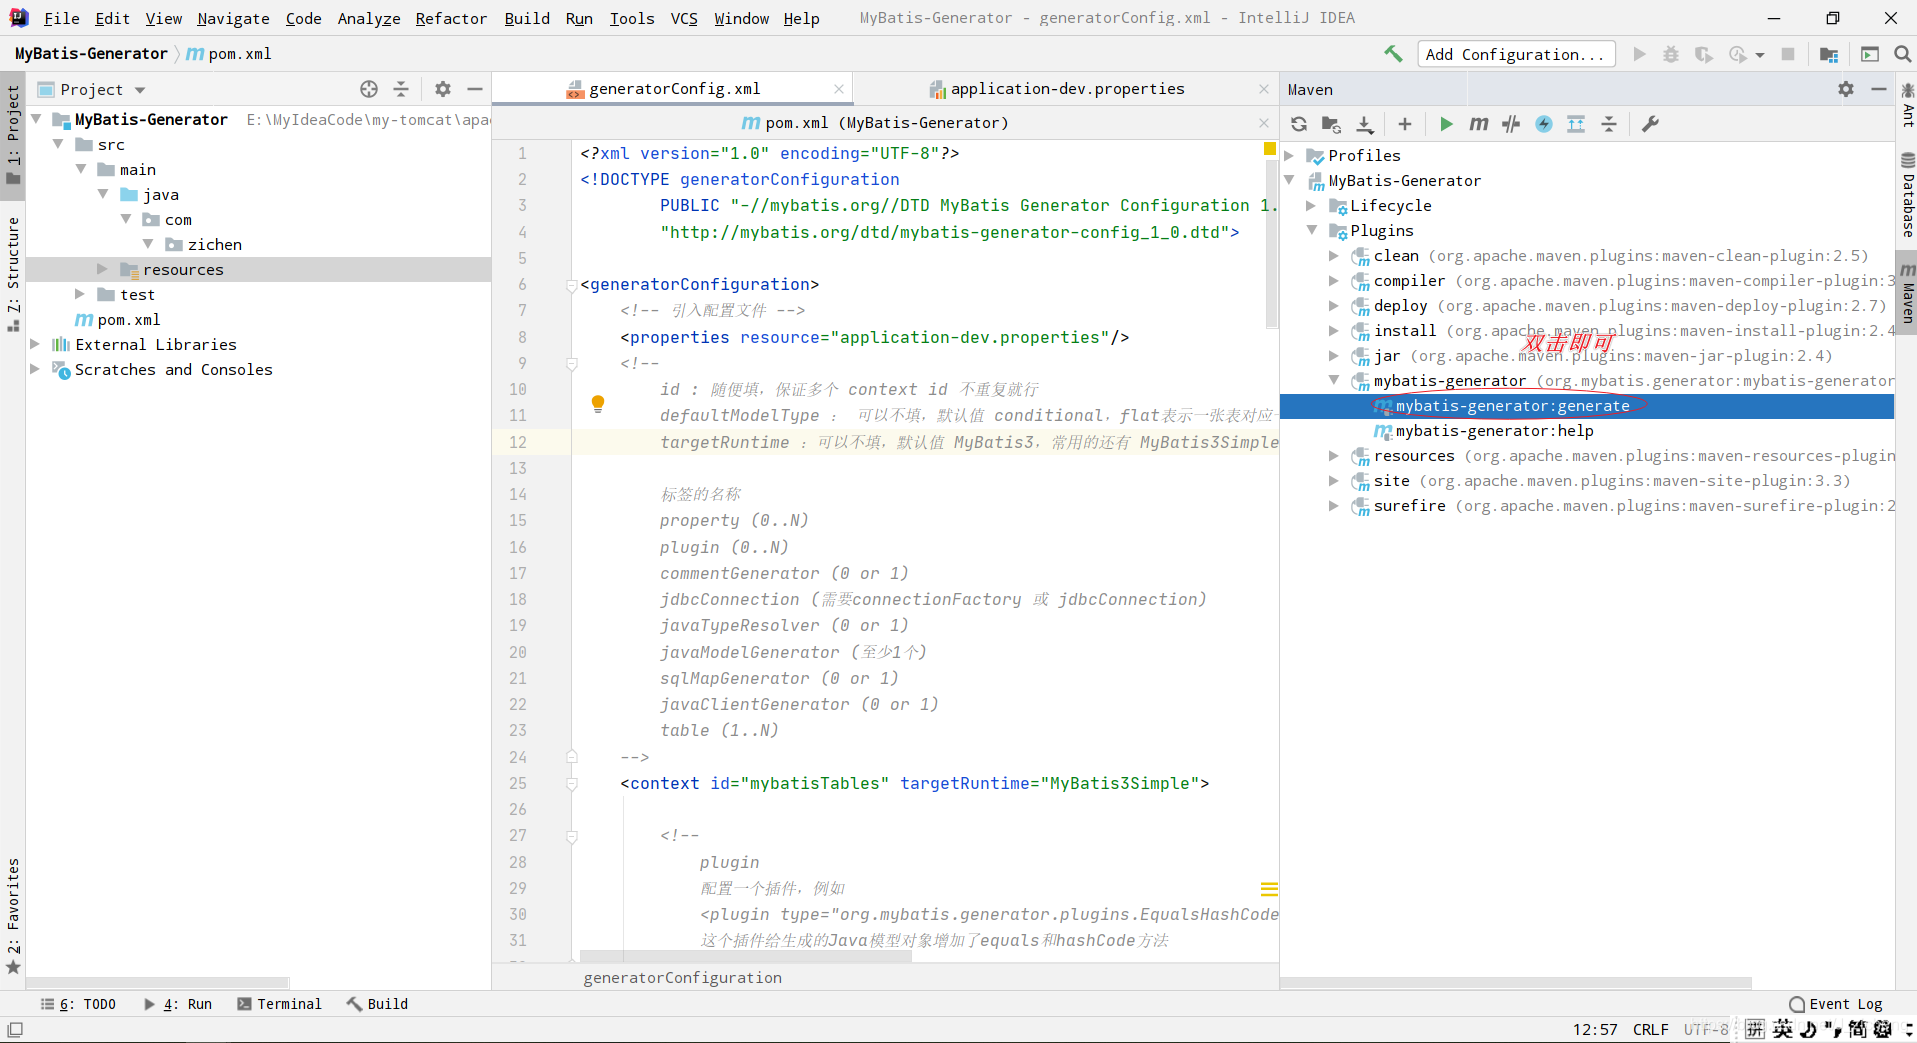The height and width of the screenshot is (1043, 1917).
Task: Open the Ant side tool window
Action: pos(1907,106)
